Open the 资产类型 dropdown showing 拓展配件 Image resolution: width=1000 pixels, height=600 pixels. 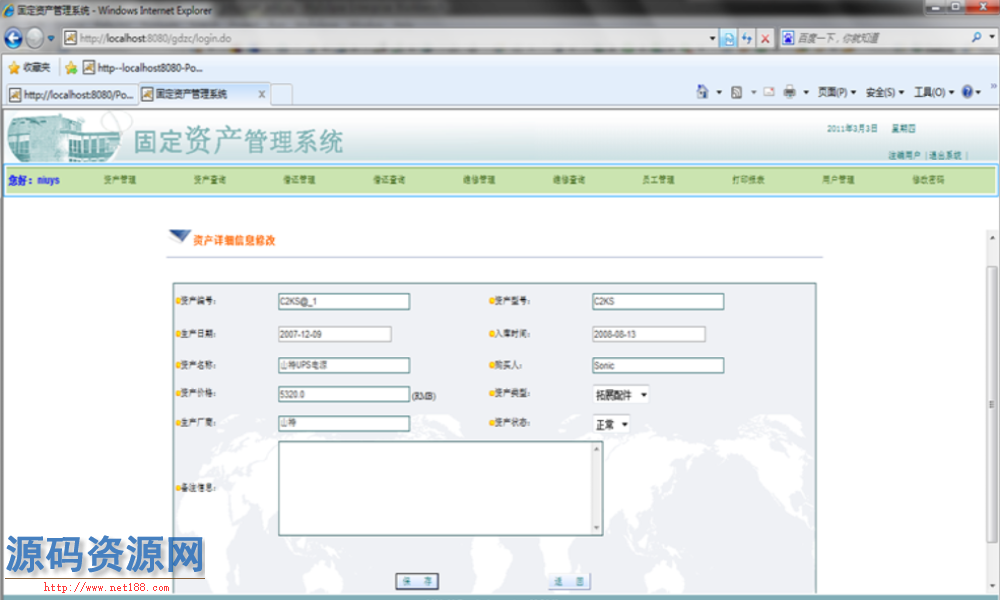621,395
